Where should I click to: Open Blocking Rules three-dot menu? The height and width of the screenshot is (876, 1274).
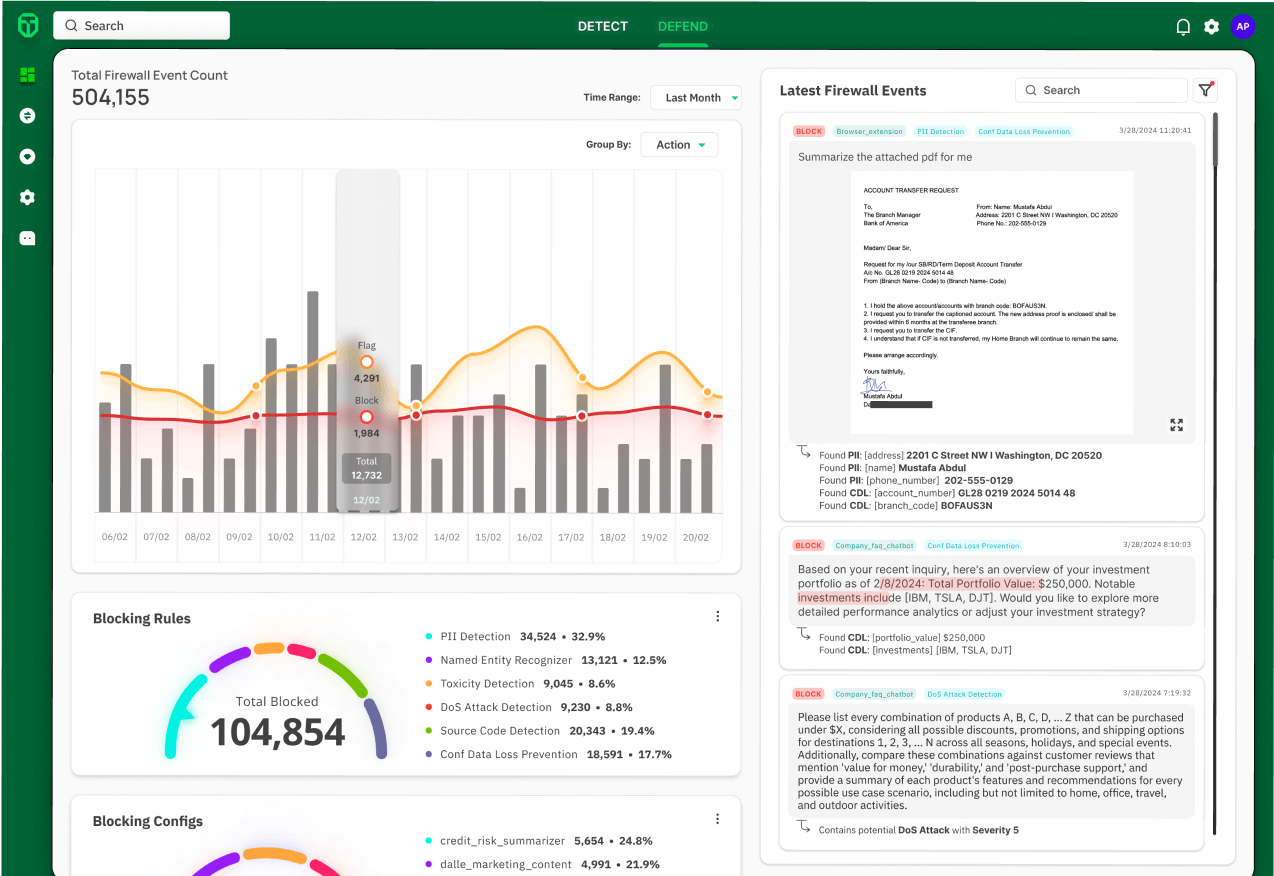(717, 616)
